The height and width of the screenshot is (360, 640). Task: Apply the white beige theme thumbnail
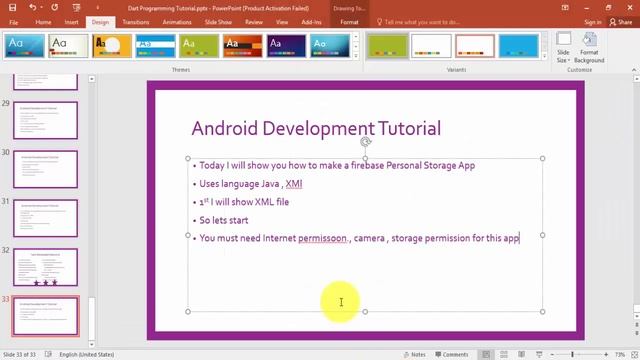point(68,46)
